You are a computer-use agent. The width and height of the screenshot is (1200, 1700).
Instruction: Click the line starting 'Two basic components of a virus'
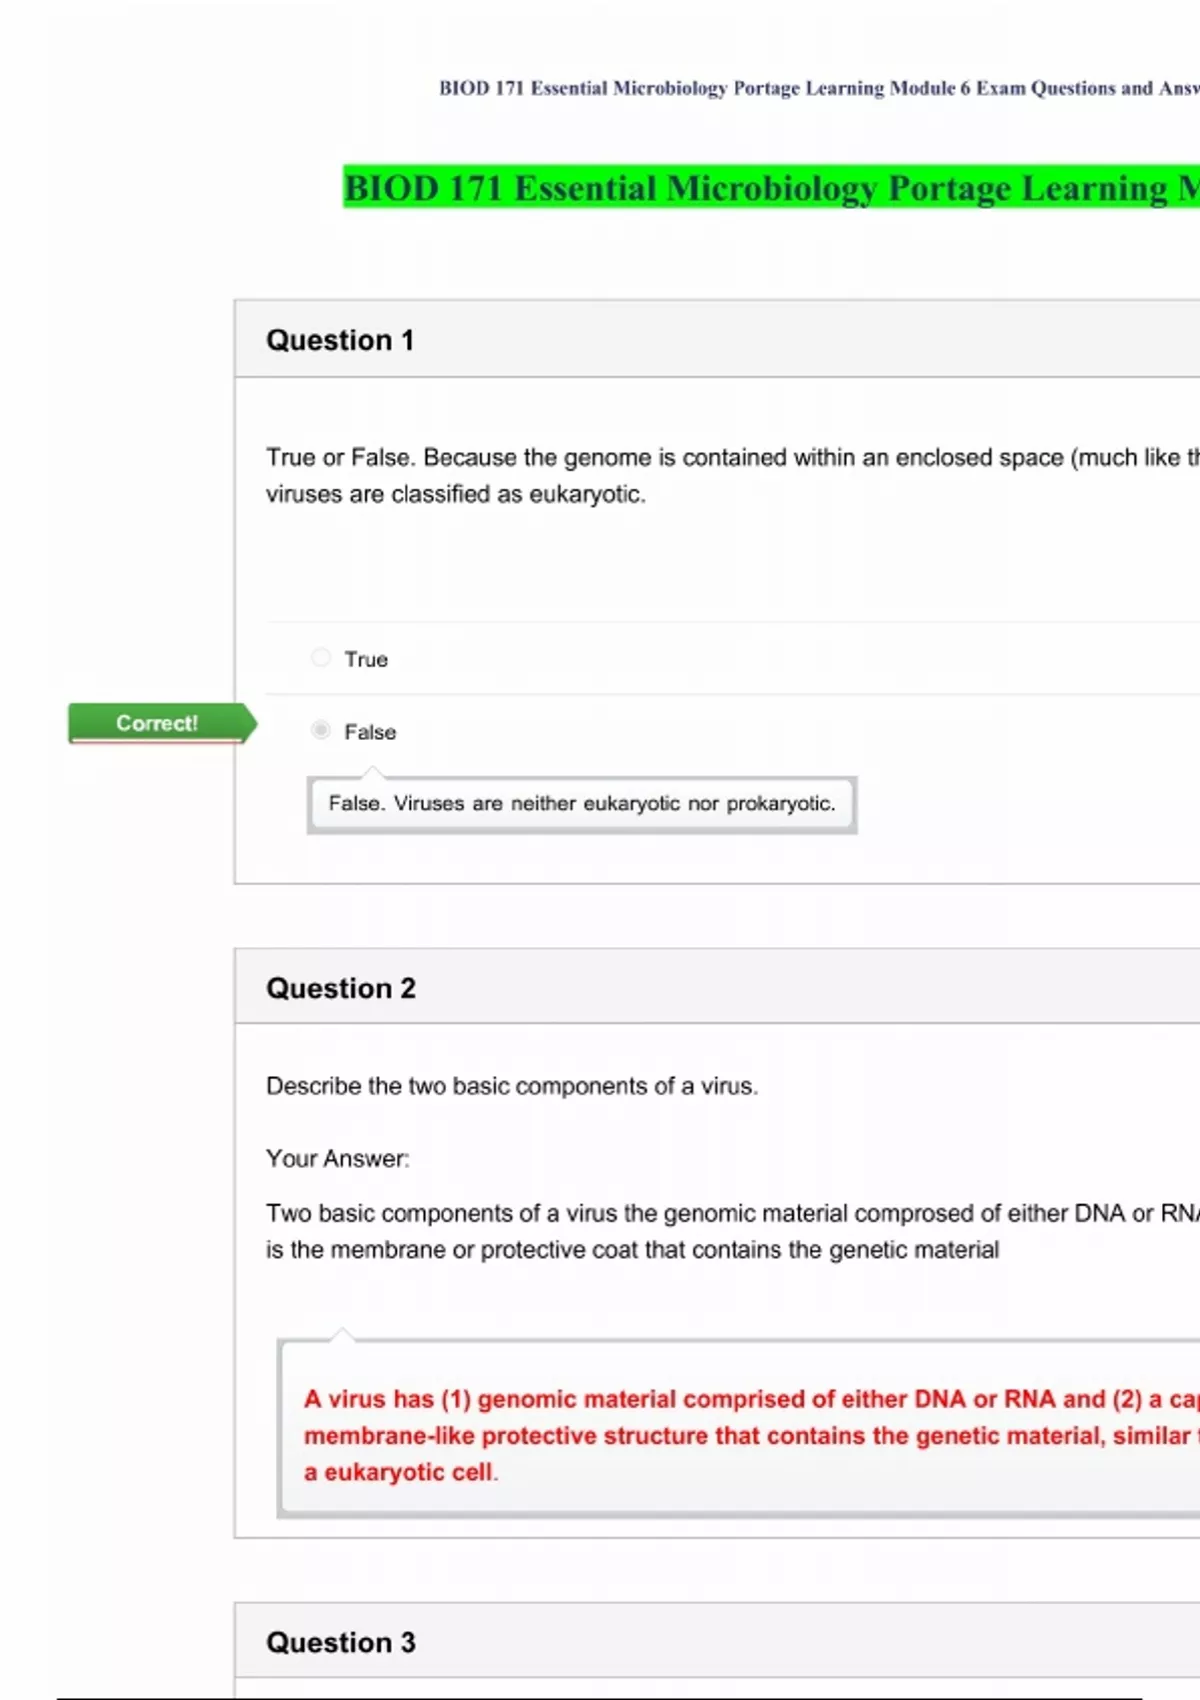(730, 1213)
